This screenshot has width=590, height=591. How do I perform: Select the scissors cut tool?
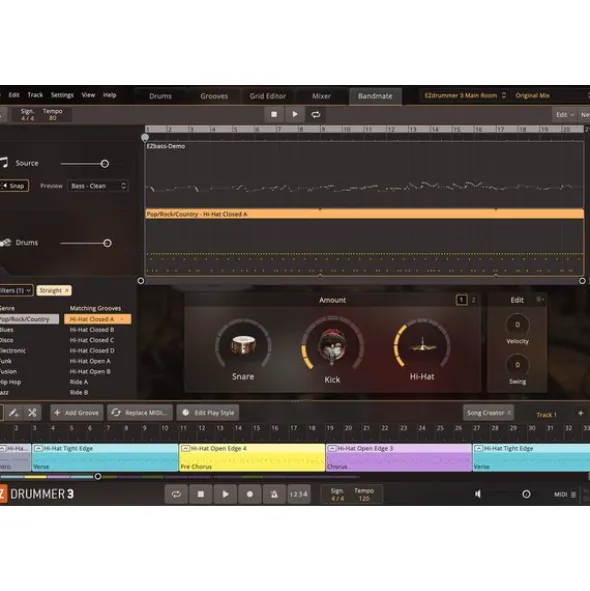[32, 413]
